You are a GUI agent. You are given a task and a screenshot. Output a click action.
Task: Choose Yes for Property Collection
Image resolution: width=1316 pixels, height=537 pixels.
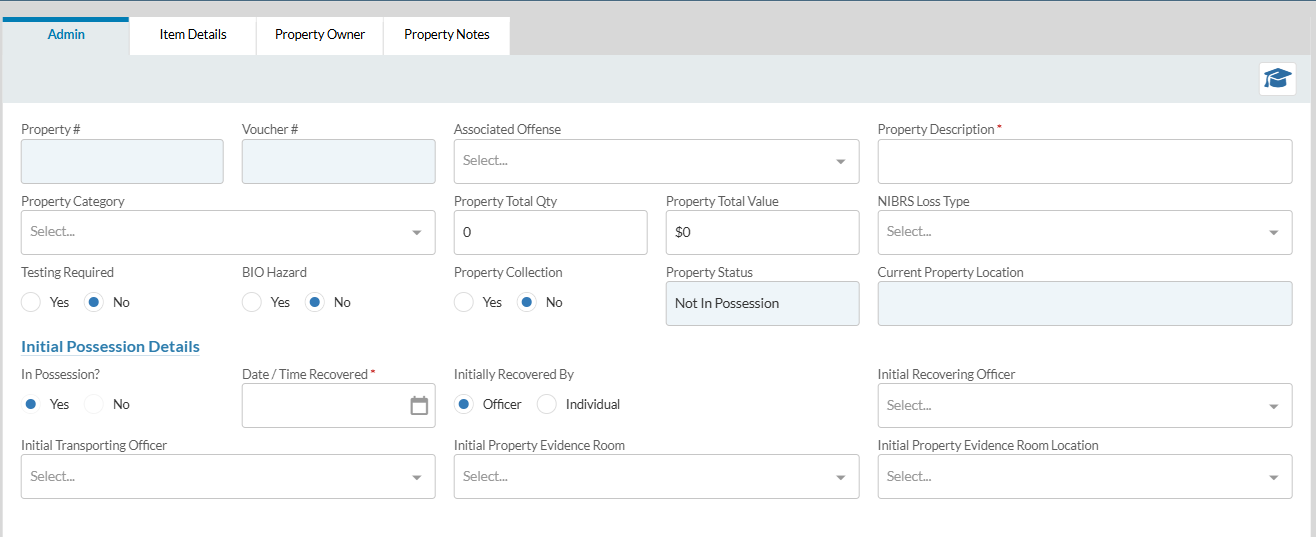pyautogui.click(x=464, y=302)
